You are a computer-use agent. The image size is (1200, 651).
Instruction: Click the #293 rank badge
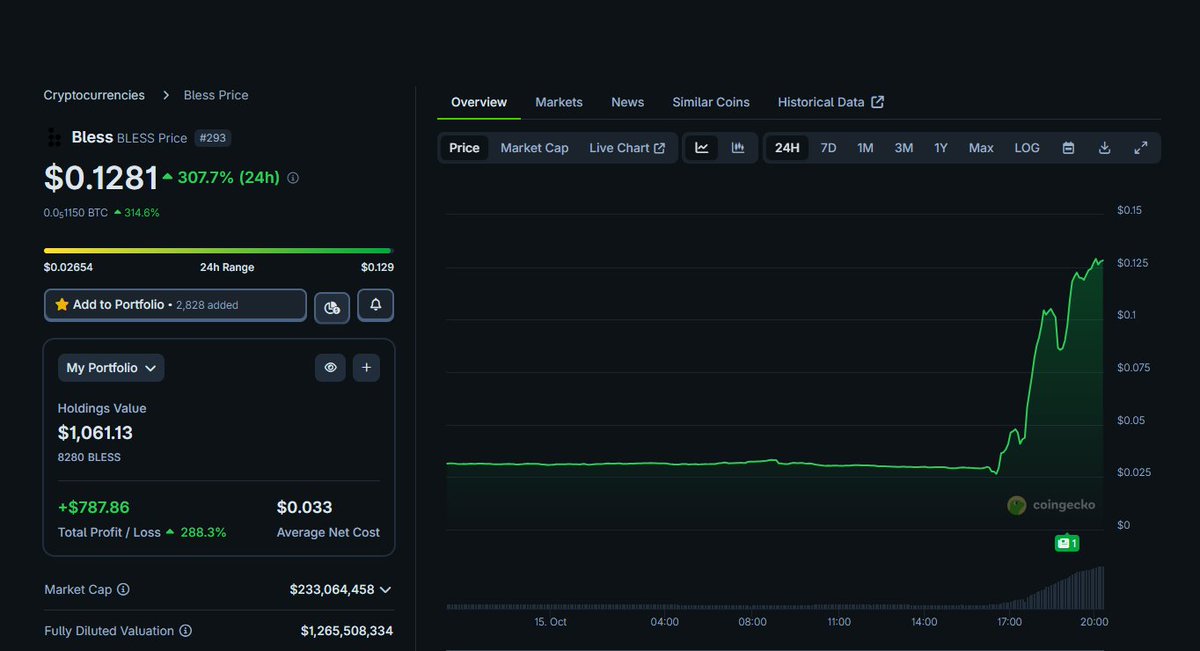pos(213,138)
